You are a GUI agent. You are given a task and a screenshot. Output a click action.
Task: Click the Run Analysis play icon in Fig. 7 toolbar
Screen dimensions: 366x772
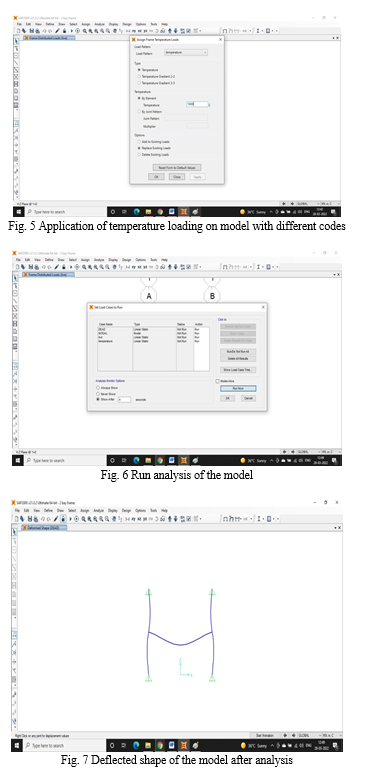point(70,518)
